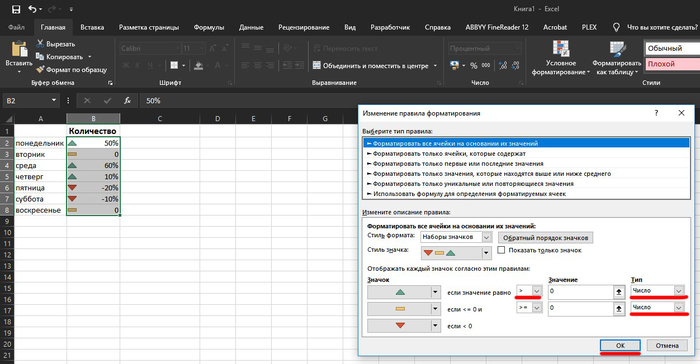The image size is (700, 364).
Task: Click range selector icon in first Значение row
Action: [x=619, y=292]
